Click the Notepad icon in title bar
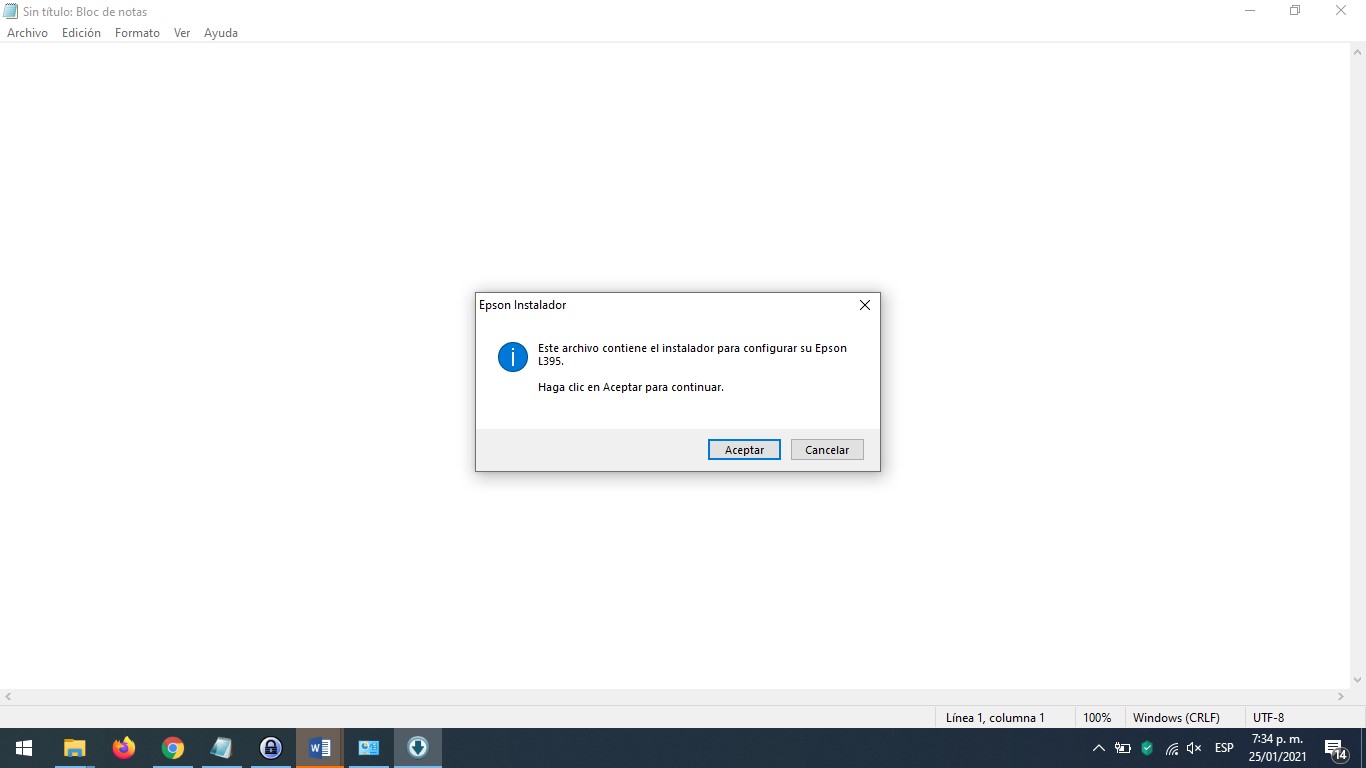Image resolution: width=1366 pixels, height=768 pixels. [x=11, y=11]
